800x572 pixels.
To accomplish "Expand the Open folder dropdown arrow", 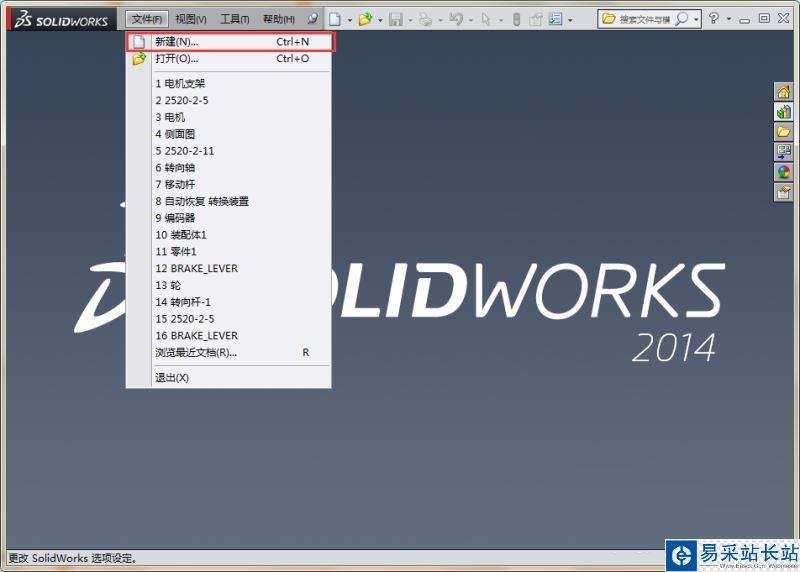I will tap(380, 20).
